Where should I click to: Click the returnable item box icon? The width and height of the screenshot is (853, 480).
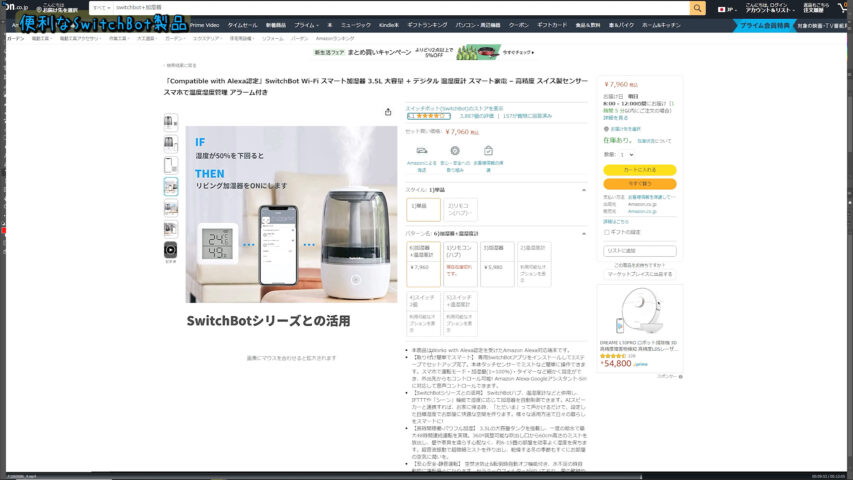click(x=488, y=151)
